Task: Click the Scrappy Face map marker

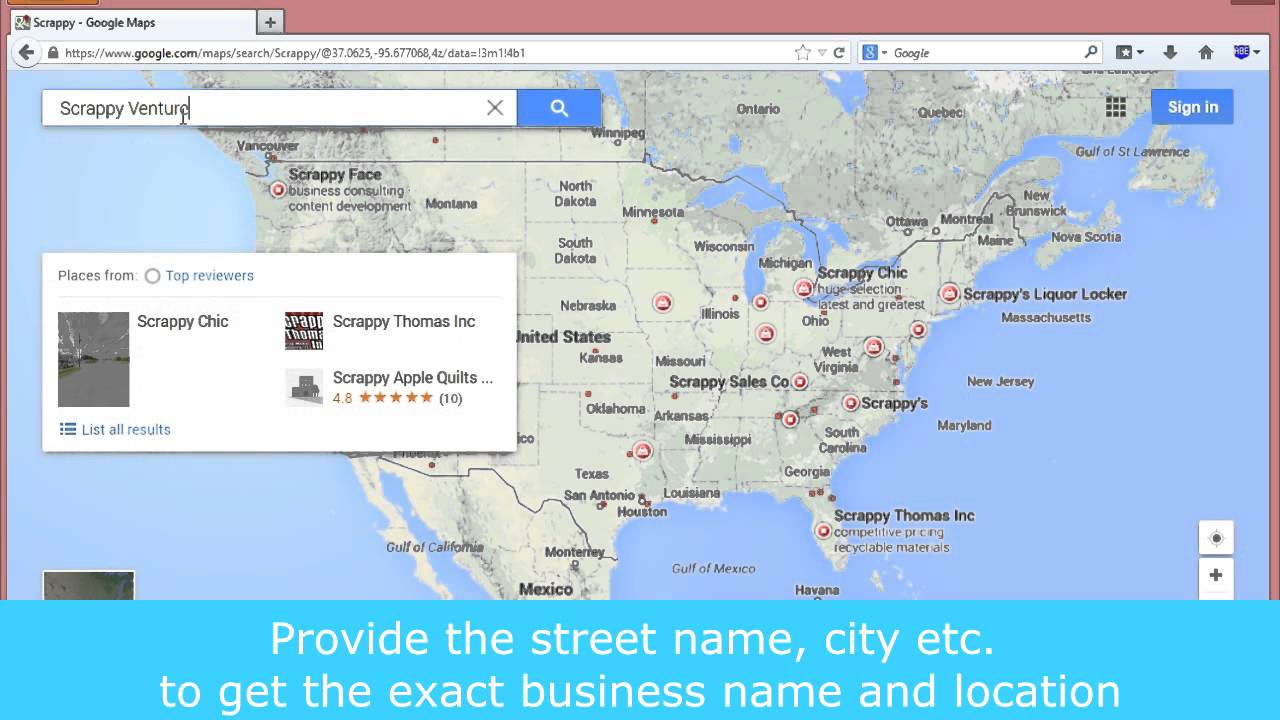Action: click(279, 189)
